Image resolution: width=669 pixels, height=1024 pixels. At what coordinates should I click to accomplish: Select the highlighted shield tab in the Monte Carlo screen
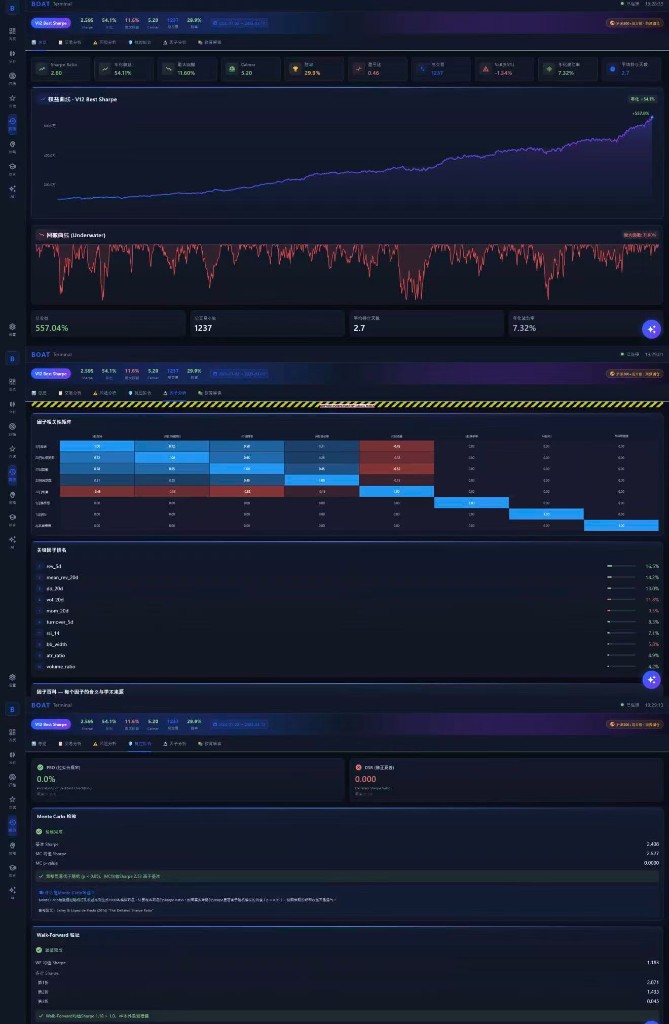coord(140,744)
